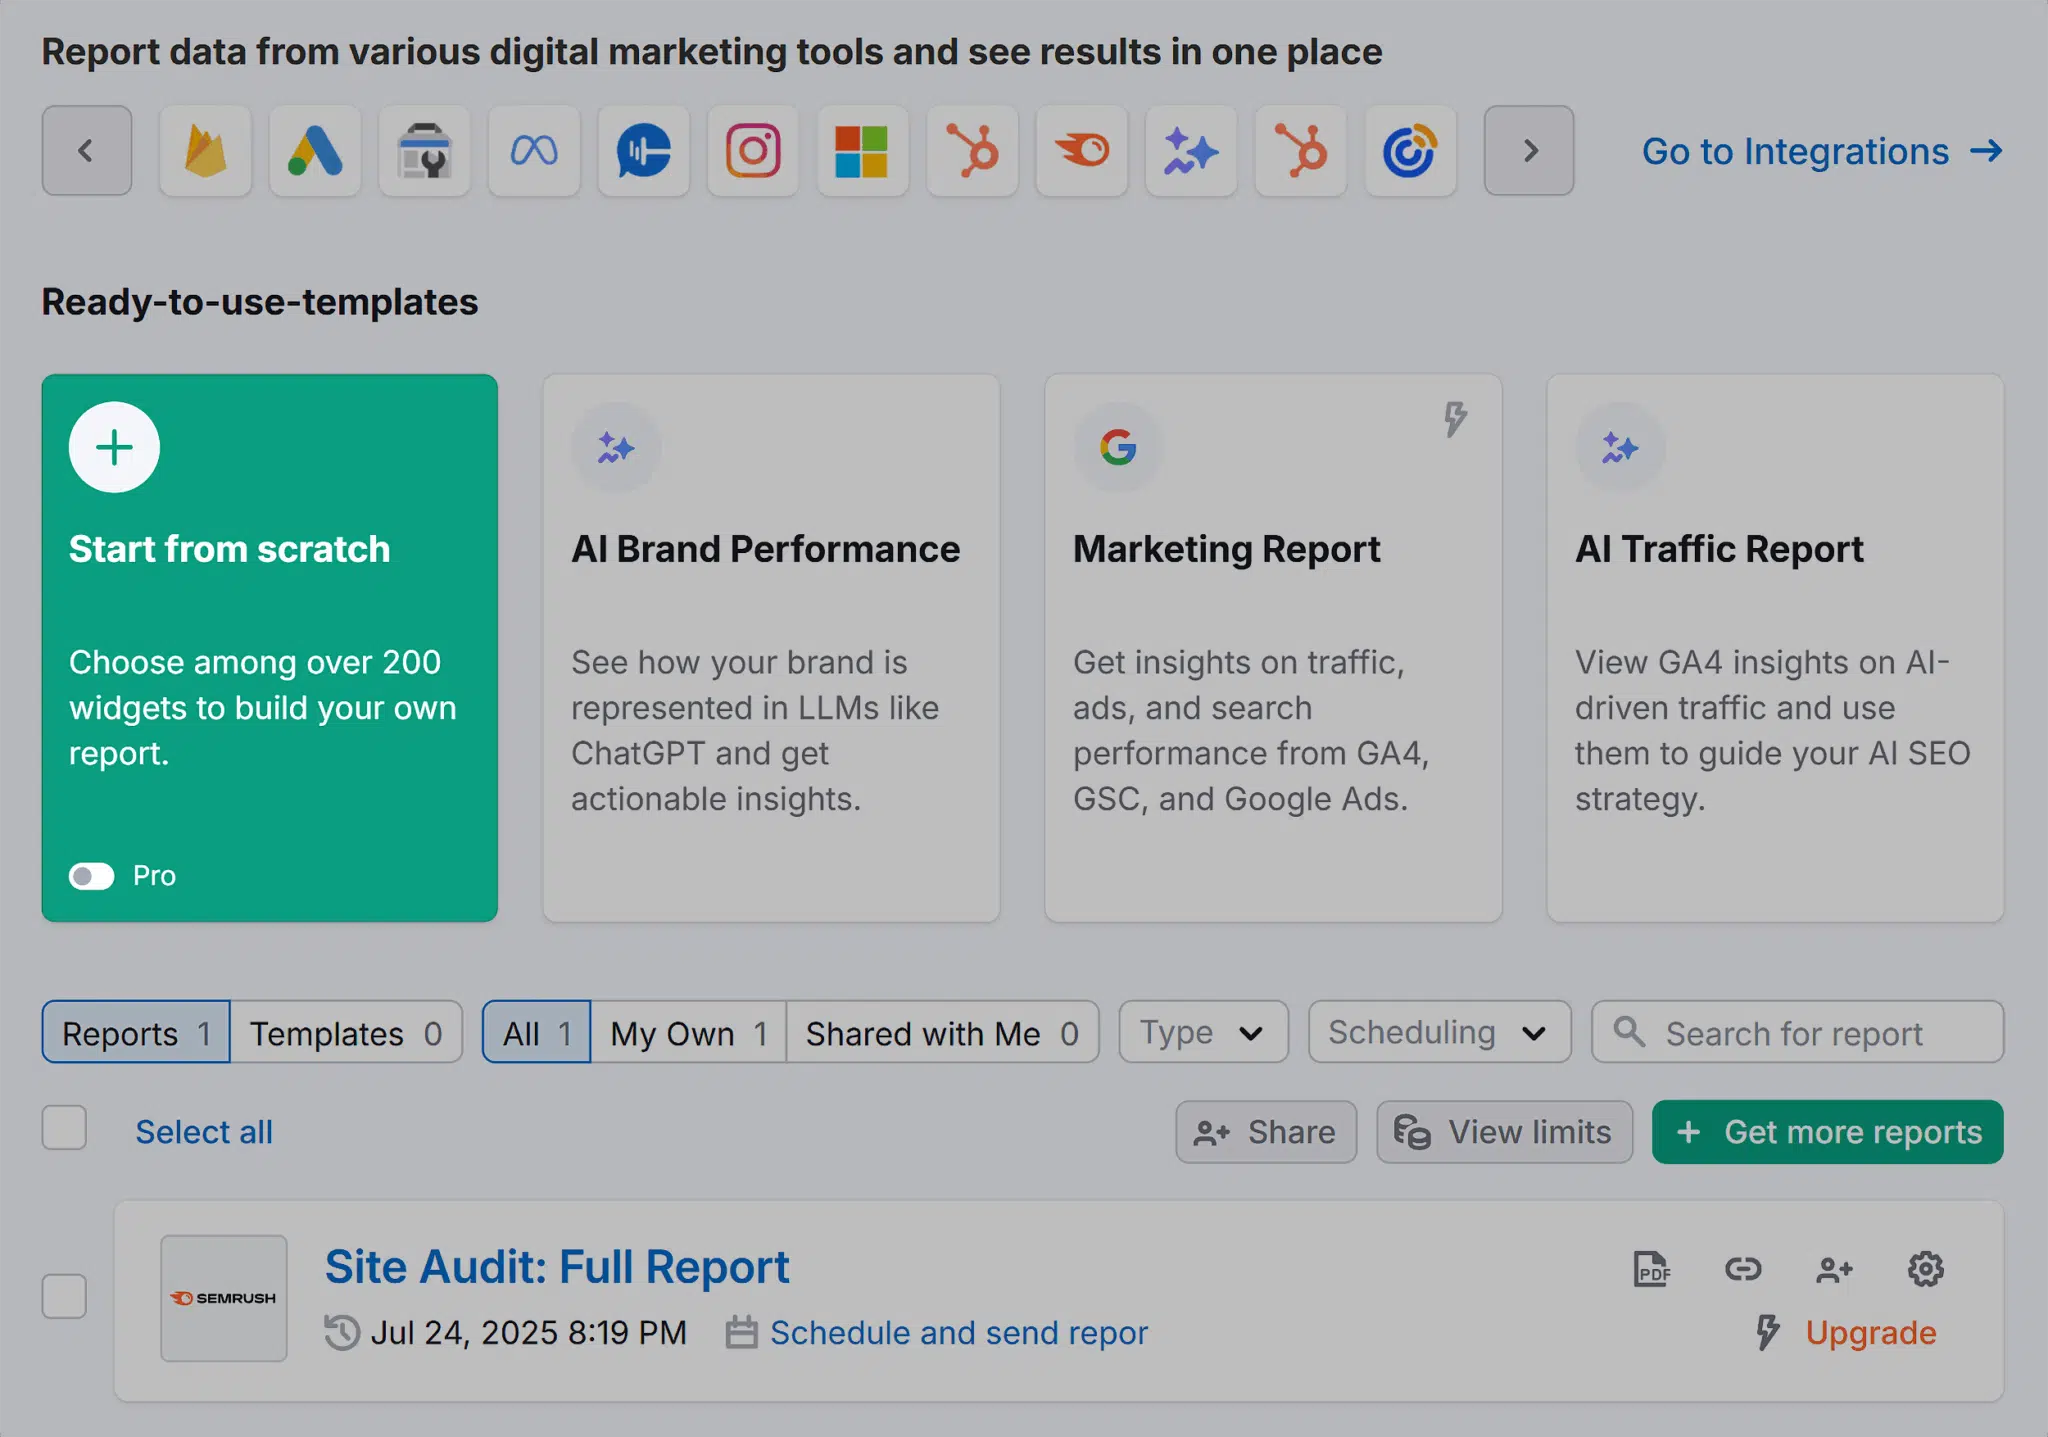Click the Upgrade link
This screenshot has width=2048, height=1437.
[x=1871, y=1333]
